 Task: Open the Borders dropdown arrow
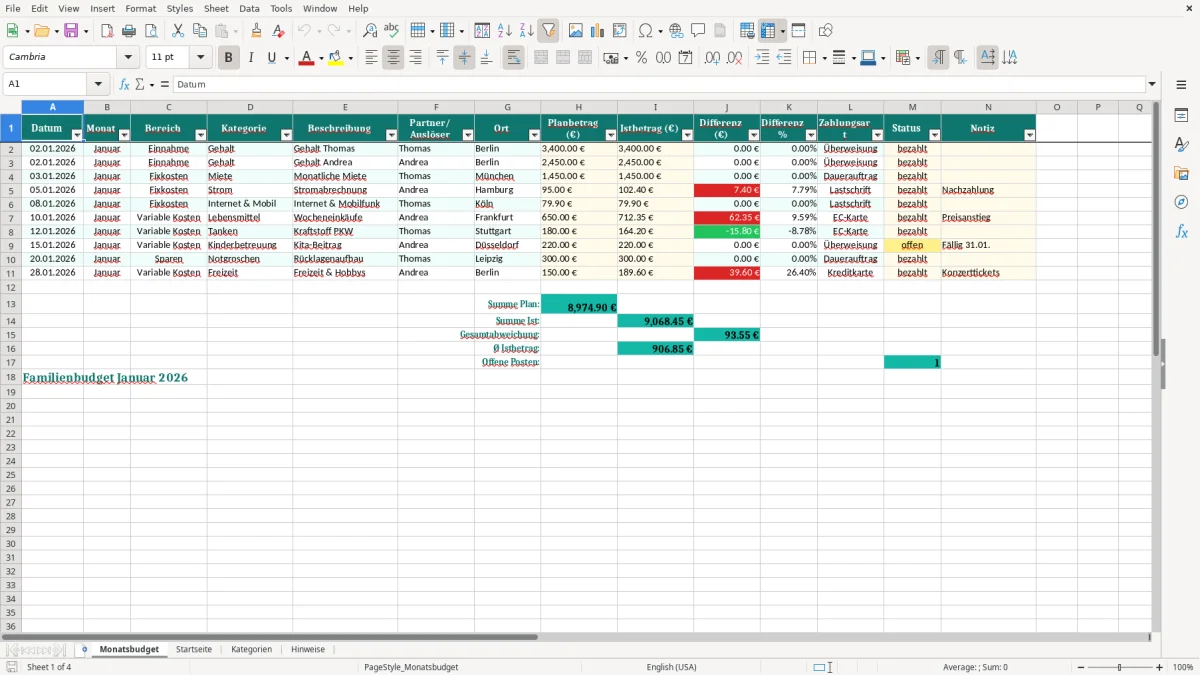826,58
